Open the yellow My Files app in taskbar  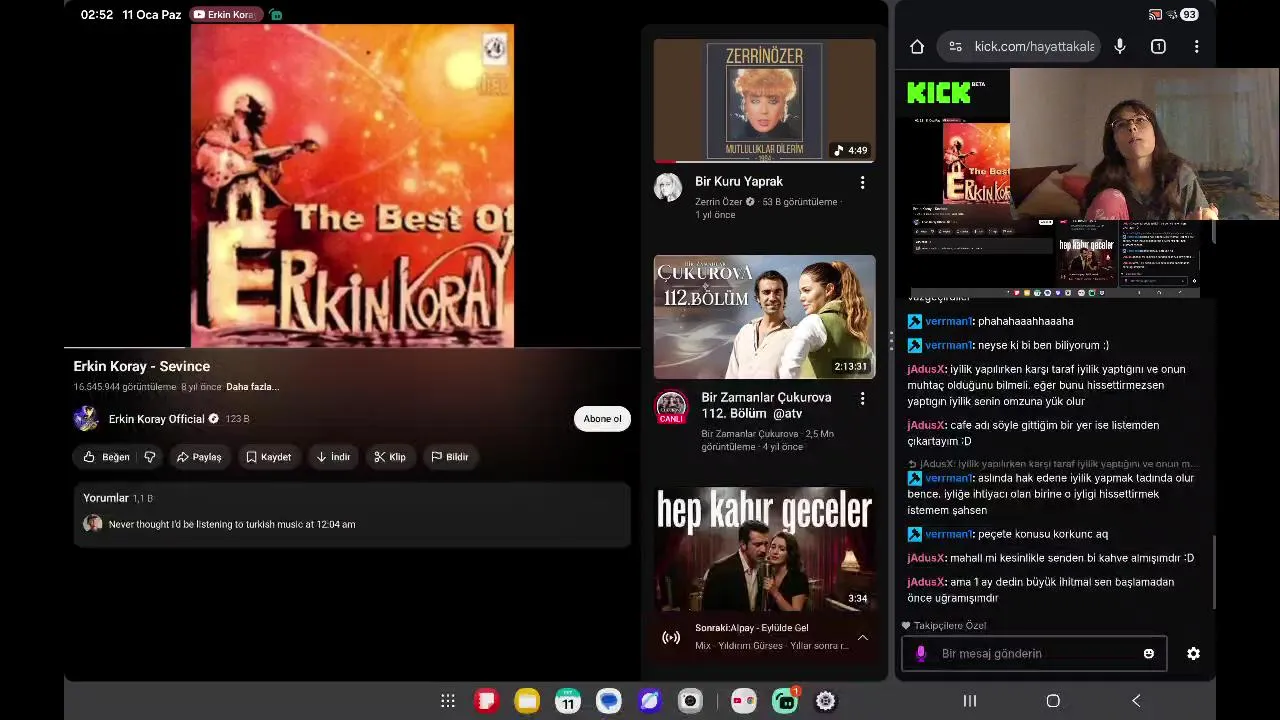click(x=527, y=701)
